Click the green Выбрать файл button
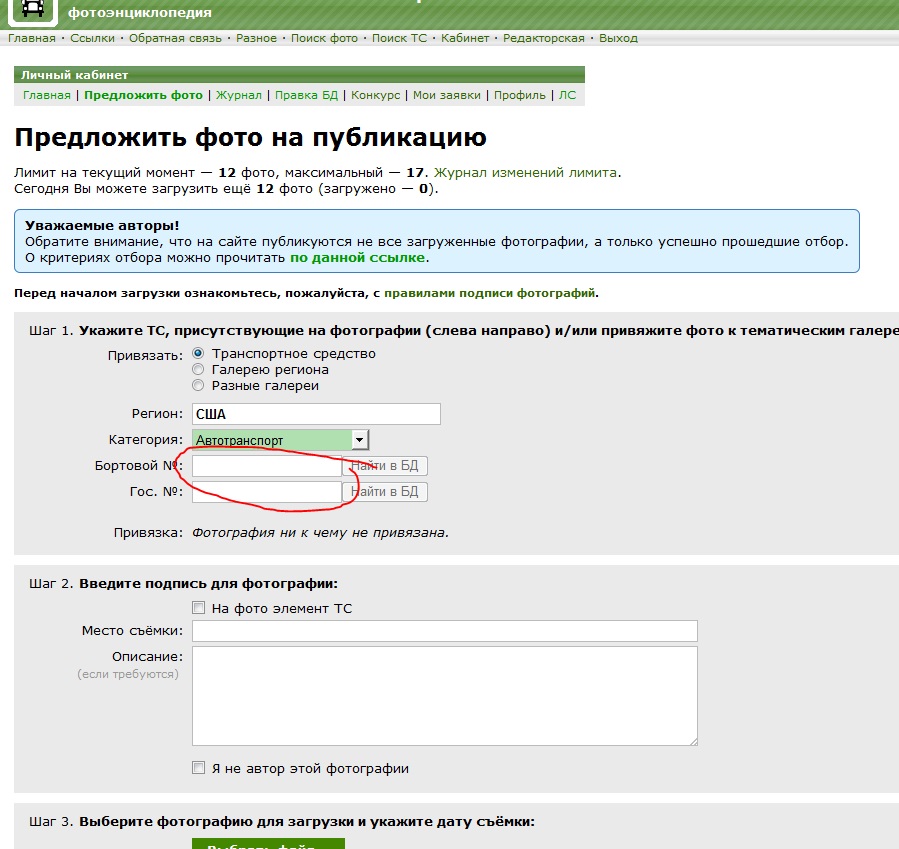Image resolution: width=899 pixels, height=849 pixels. pyautogui.click(x=268, y=843)
